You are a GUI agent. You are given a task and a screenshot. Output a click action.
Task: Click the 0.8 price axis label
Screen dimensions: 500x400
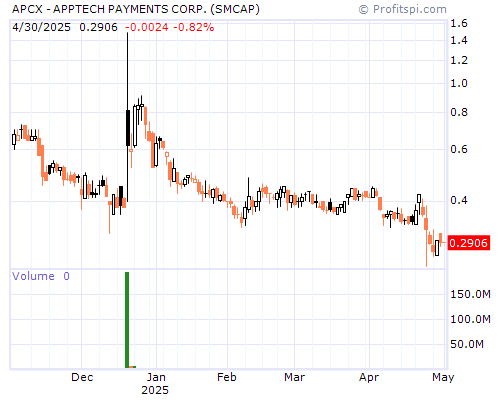tap(459, 112)
